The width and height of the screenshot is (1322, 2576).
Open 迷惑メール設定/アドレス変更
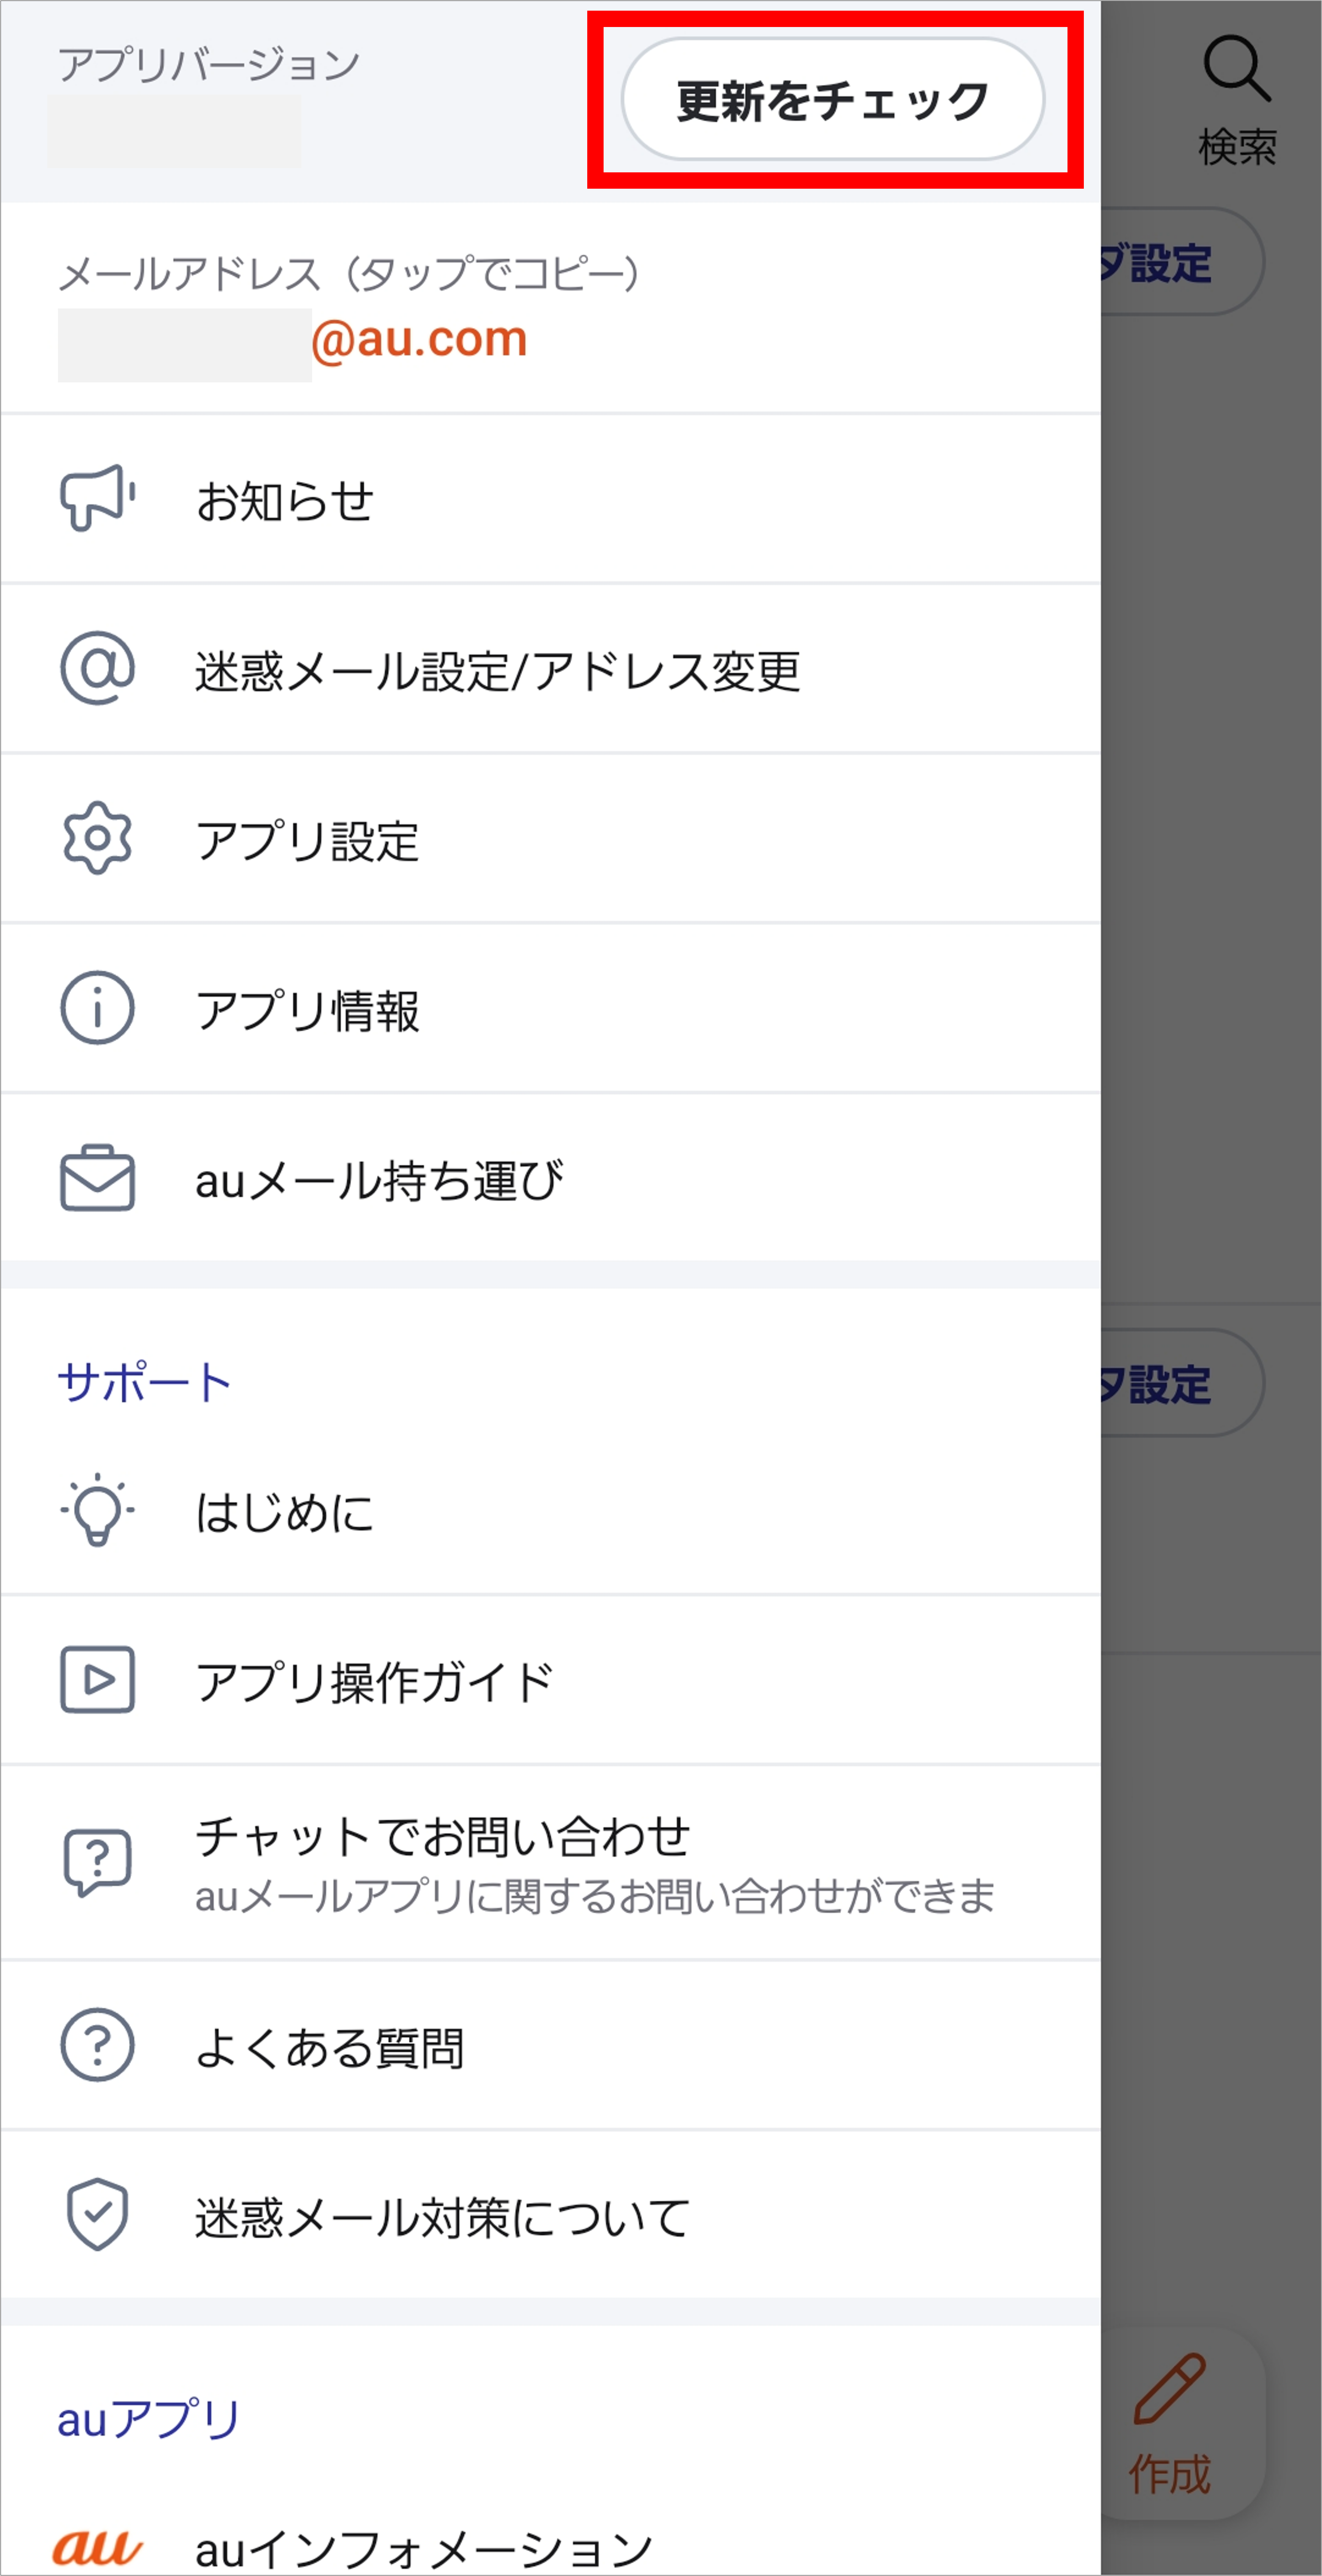pyautogui.click(x=497, y=670)
